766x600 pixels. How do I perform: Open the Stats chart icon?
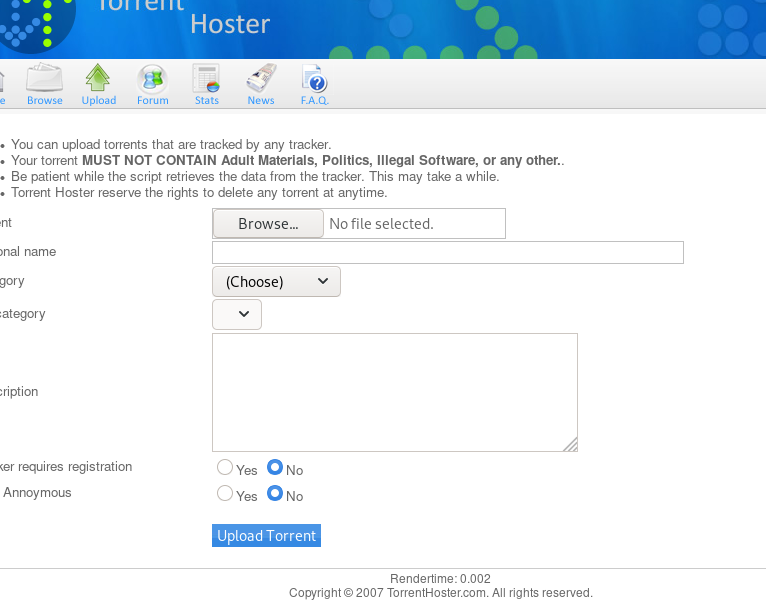click(x=206, y=78)
